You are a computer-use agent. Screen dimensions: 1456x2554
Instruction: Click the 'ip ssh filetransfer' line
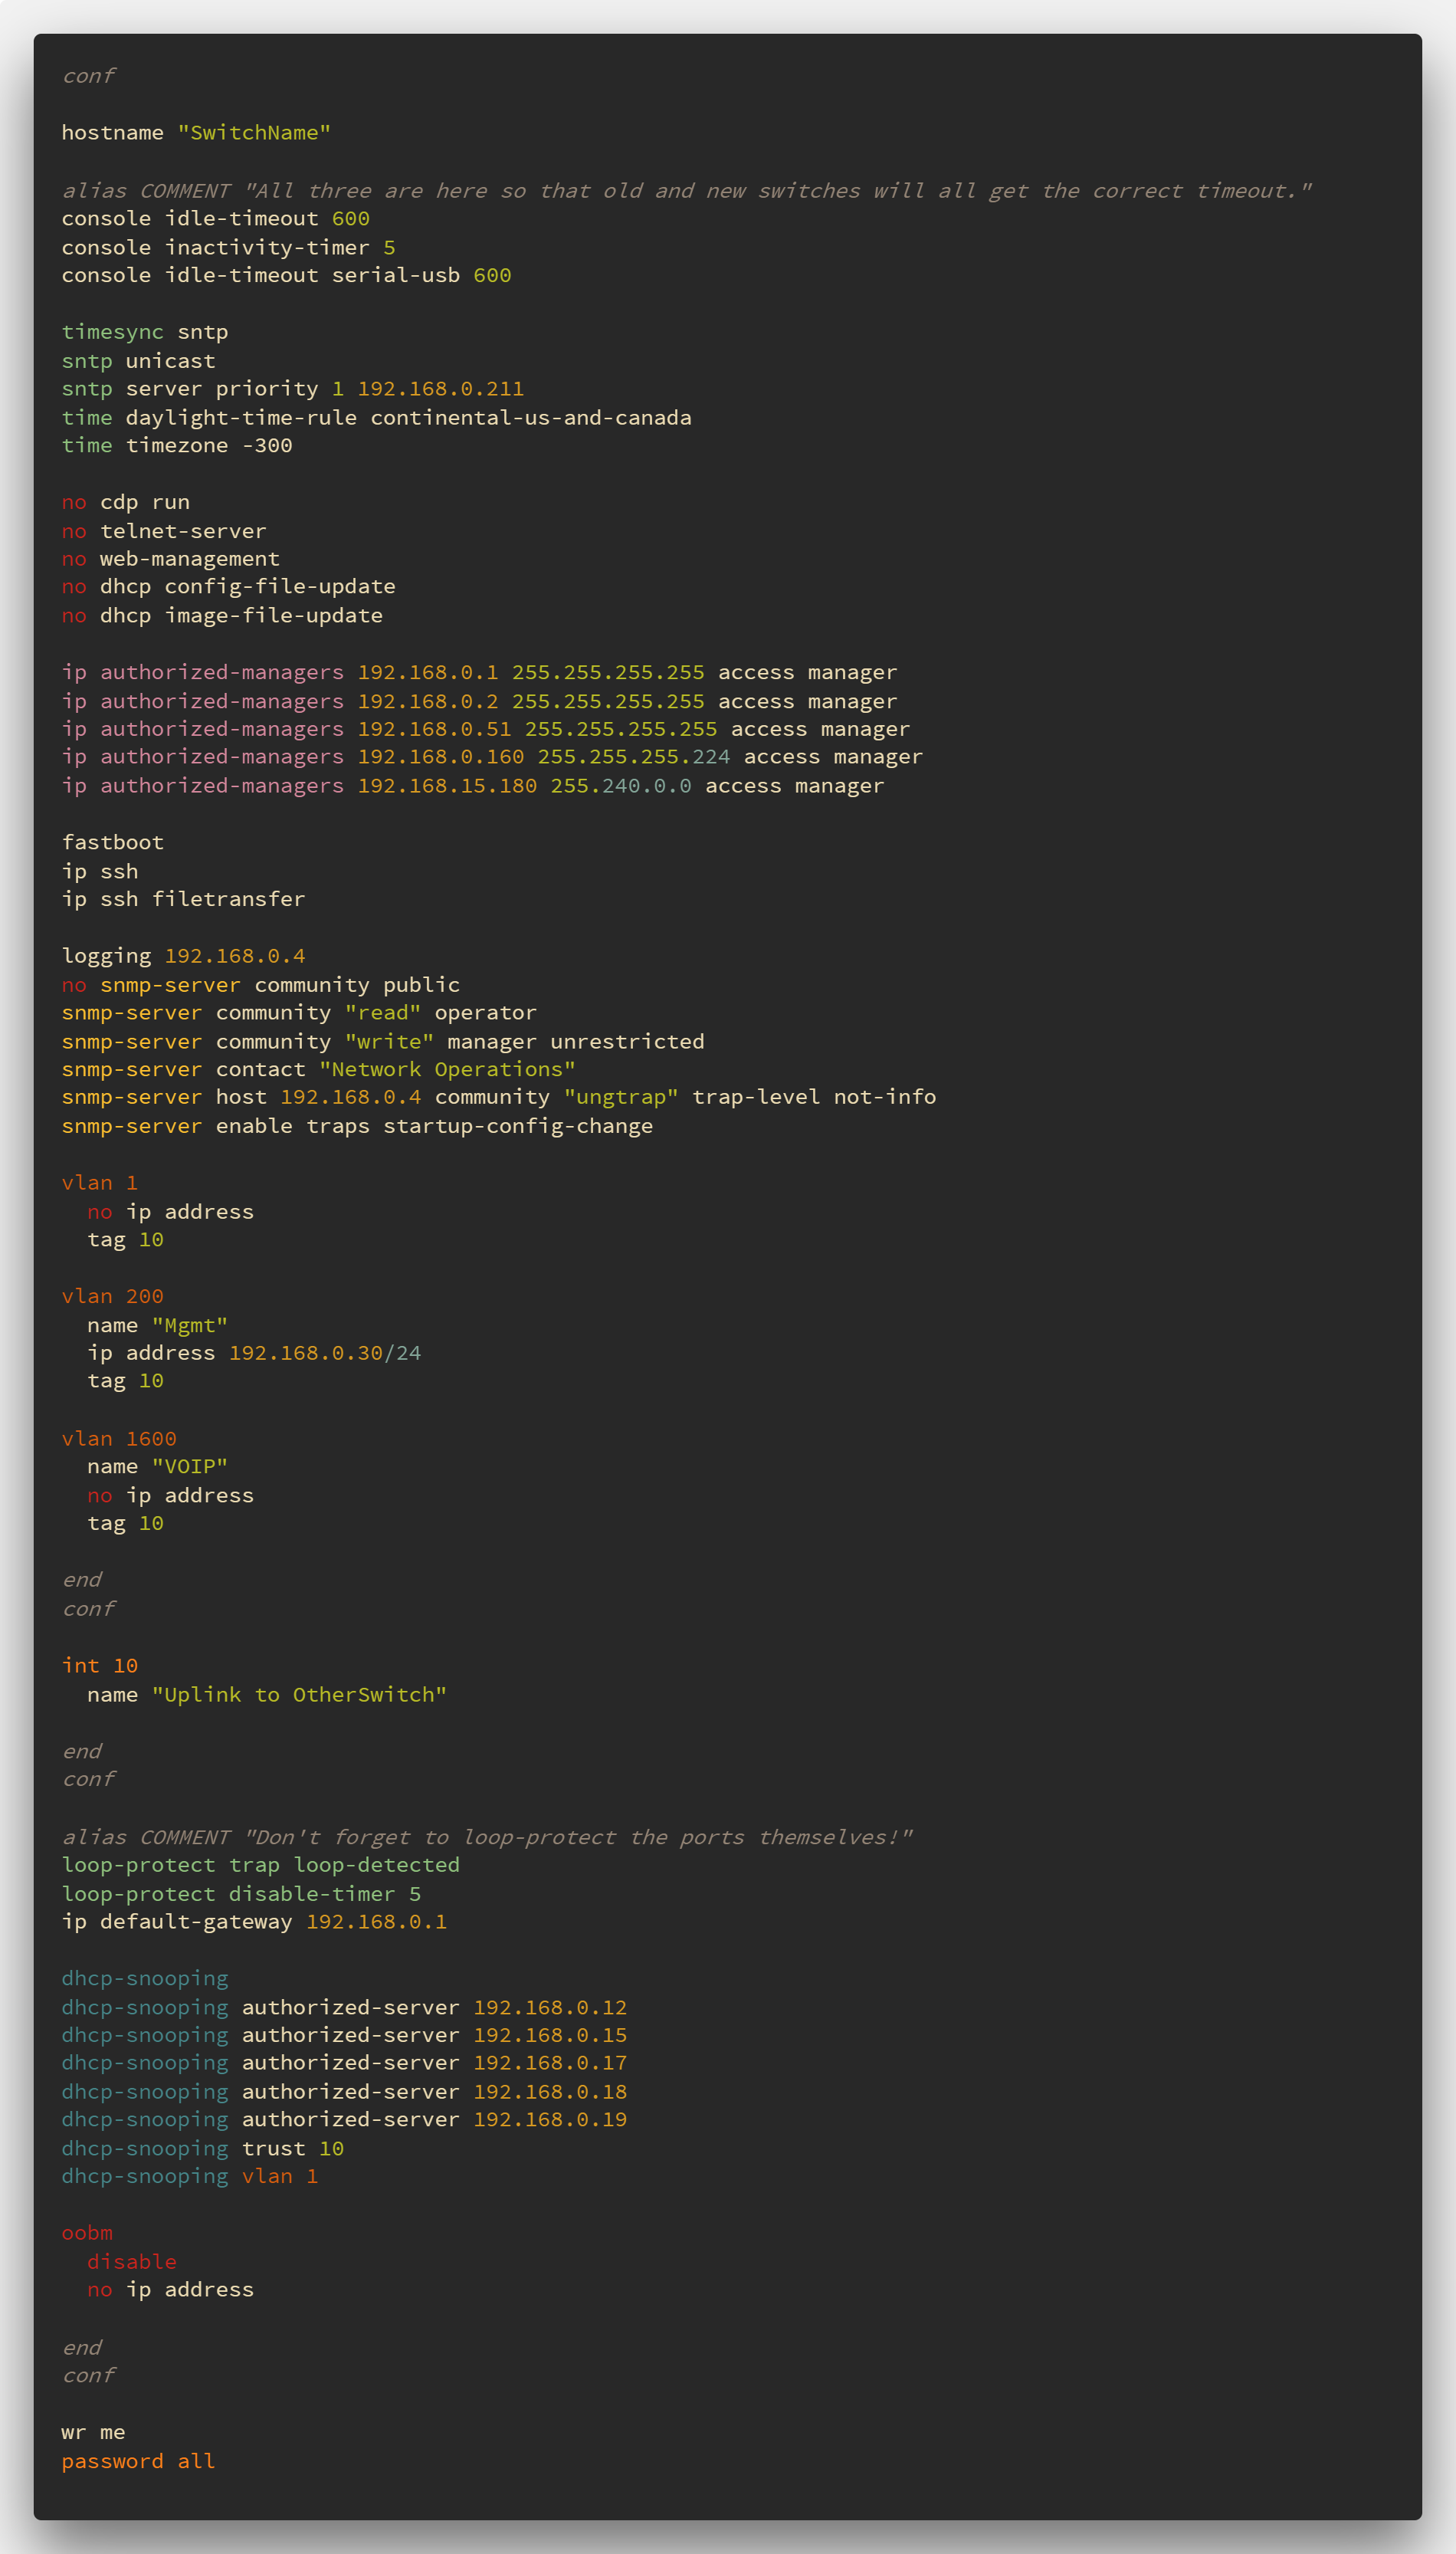pyautogui.click(x=184, y=900)
